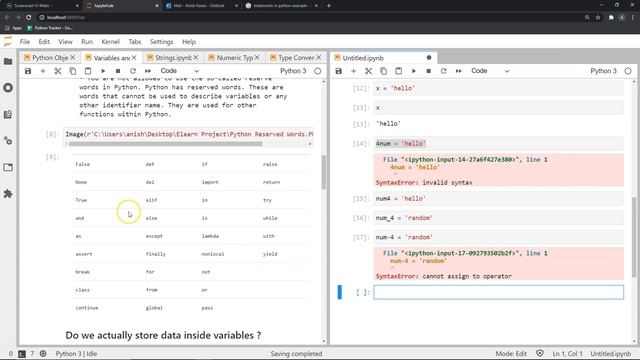The width and height of the screenshot is (640, 360).
Task: Click left notebook vertical scrollbar thumb
Action: (324, 172)
